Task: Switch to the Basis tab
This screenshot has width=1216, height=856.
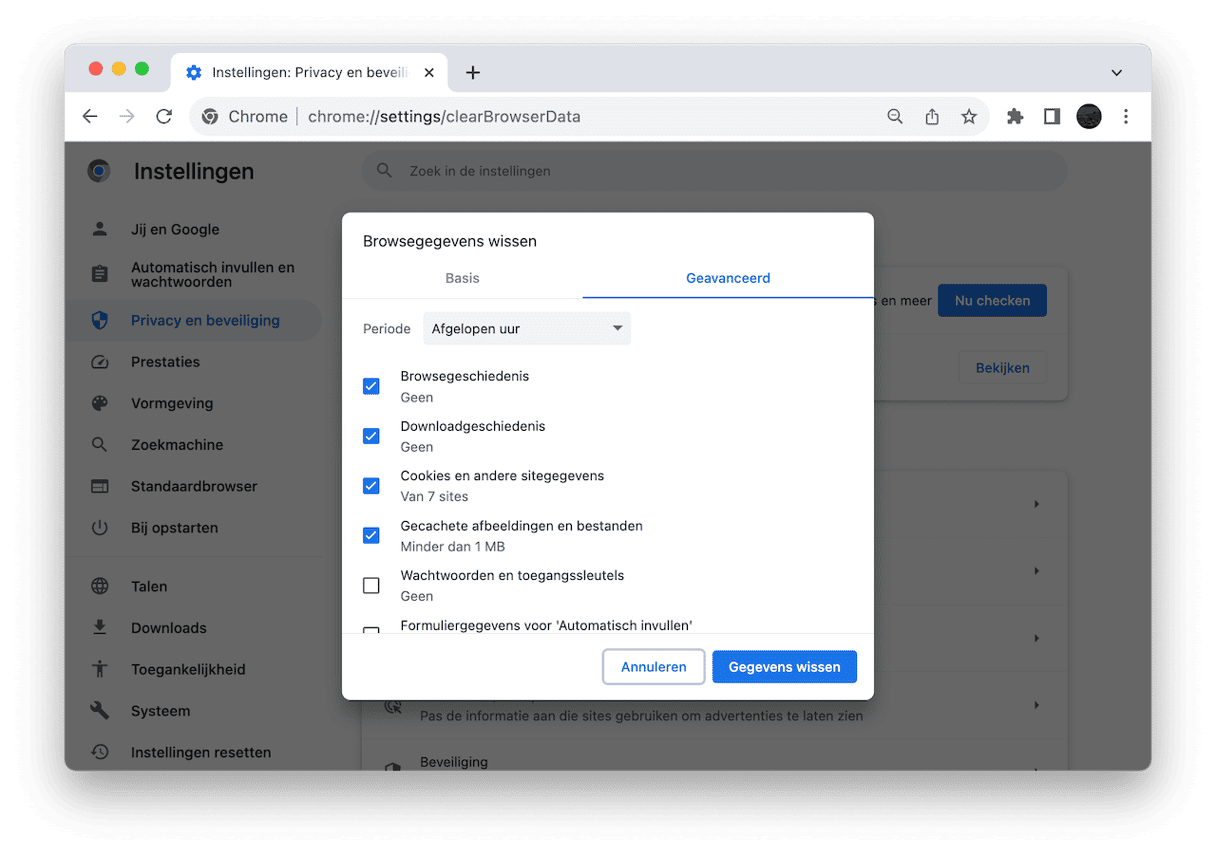Action: tap(462, 278)
